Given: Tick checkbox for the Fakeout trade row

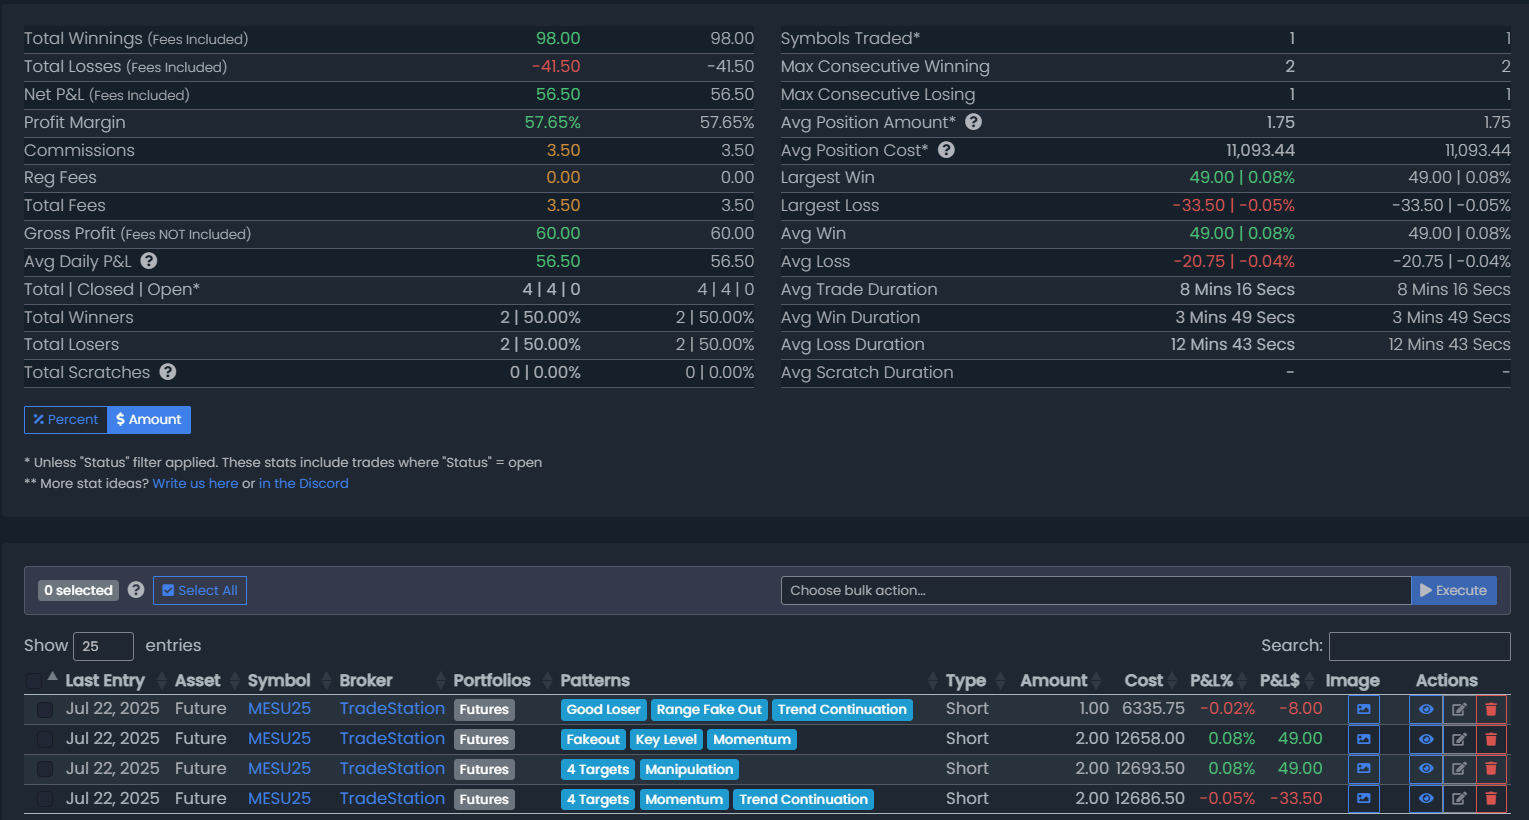Looking at the screenshot, I should pos(45,739).
